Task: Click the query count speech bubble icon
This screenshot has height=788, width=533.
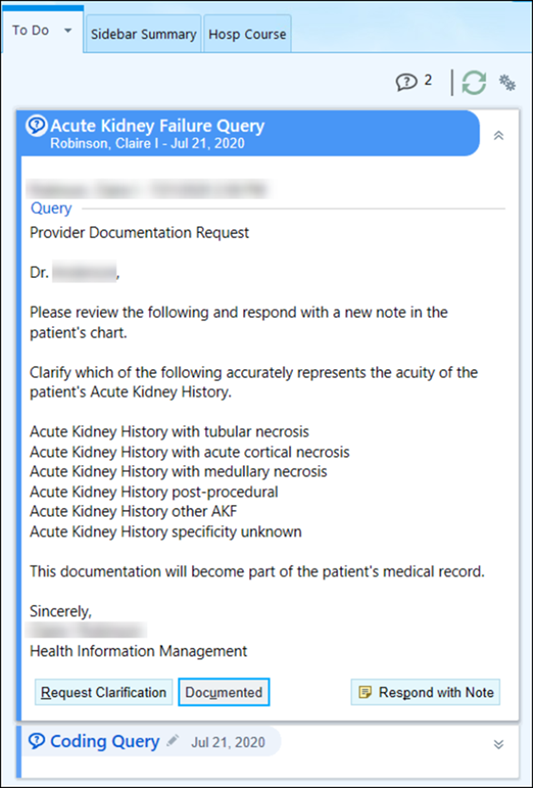Action: point(406,82)
